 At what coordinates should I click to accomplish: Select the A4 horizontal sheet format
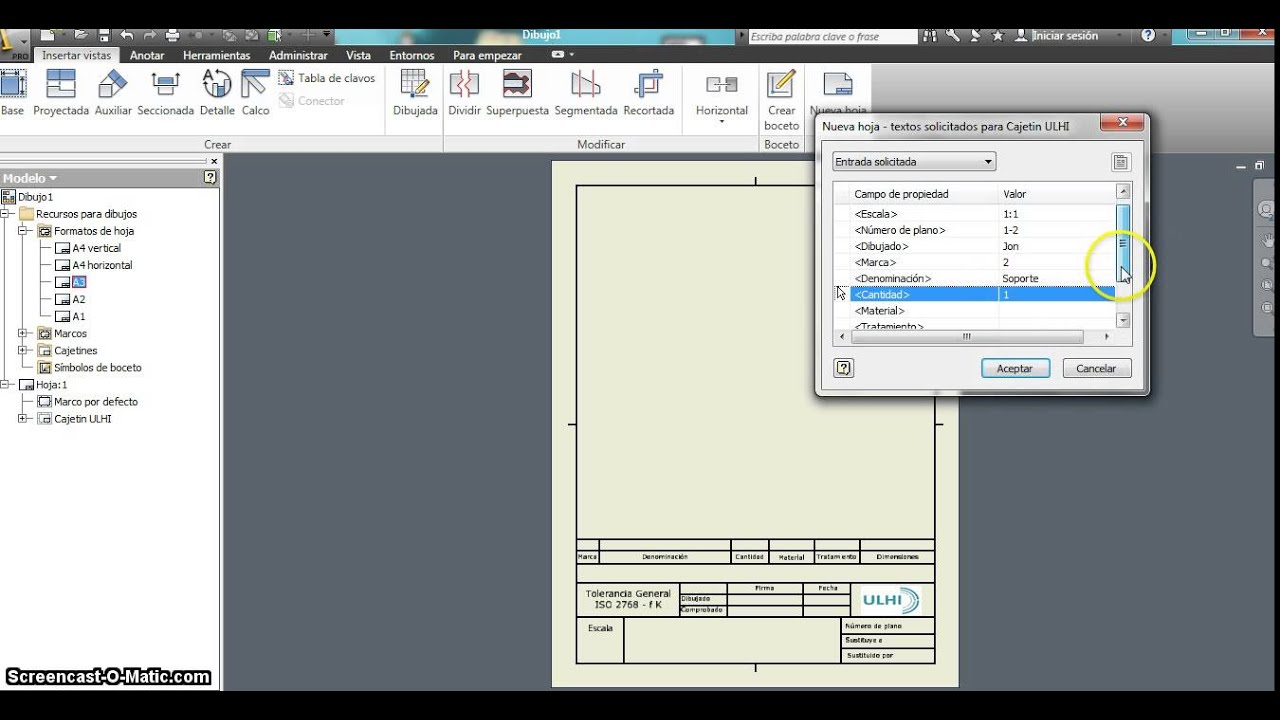tap(102, 265)
